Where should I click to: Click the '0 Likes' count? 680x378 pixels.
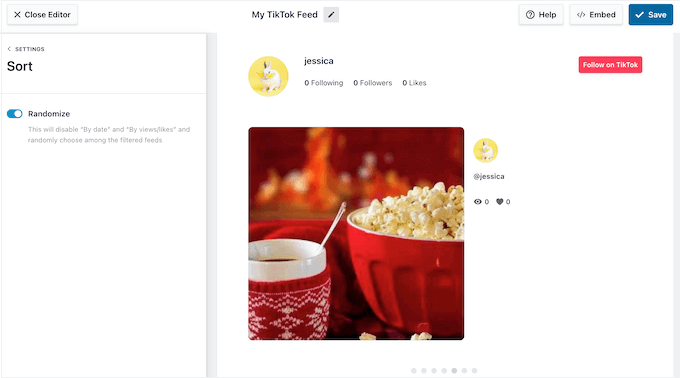click(414, 83)
